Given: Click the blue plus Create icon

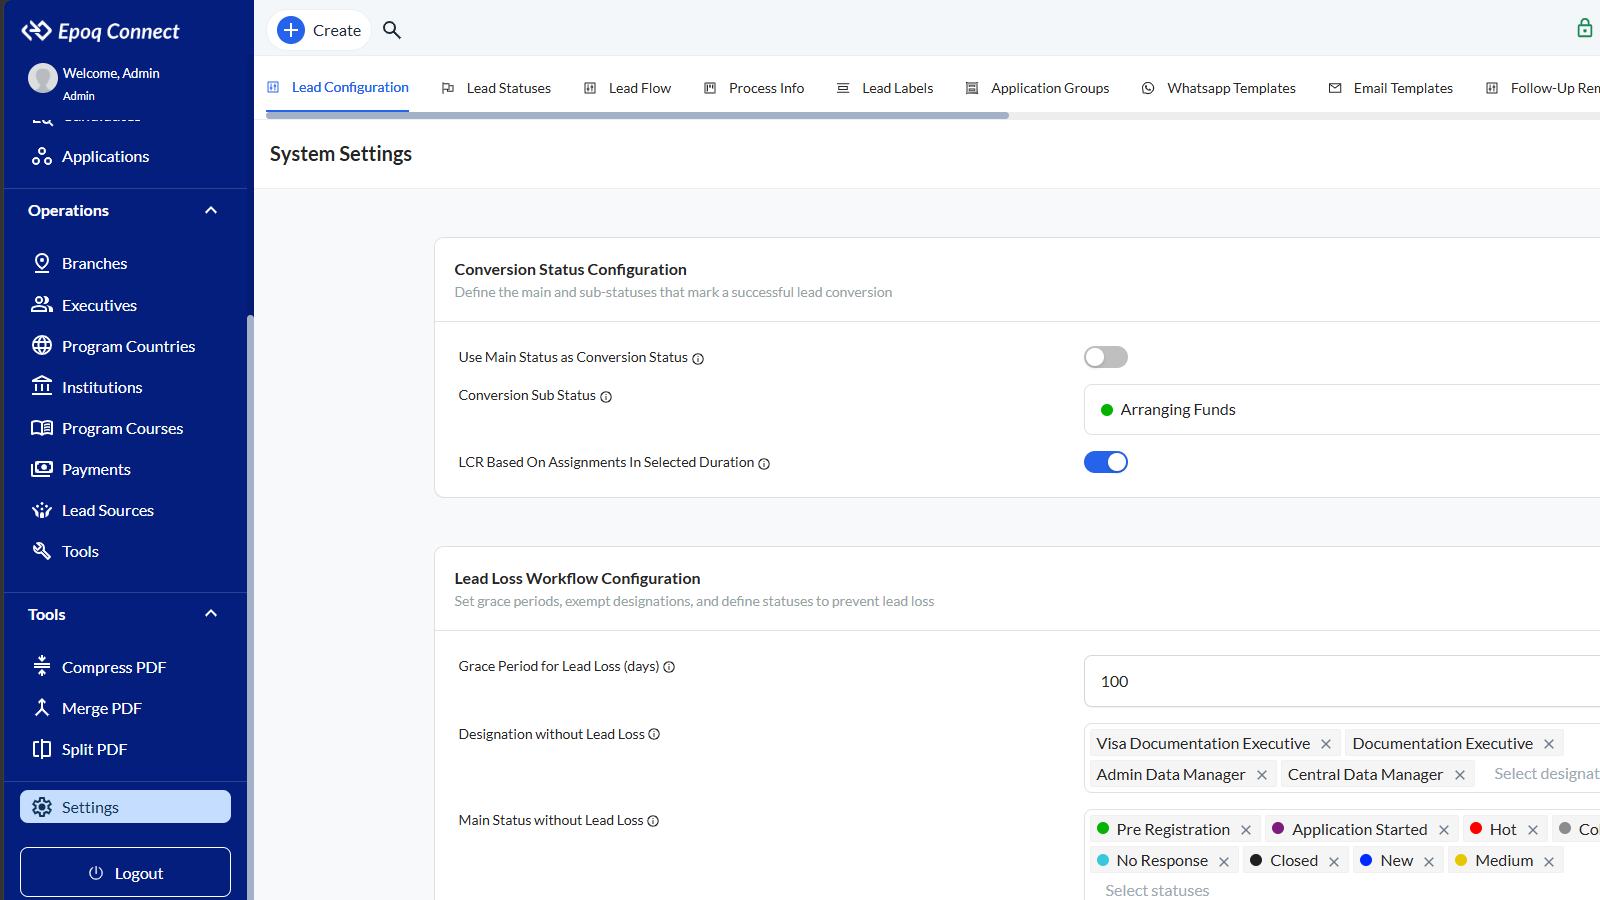Looking at the screenshot, I should click(x=291, y=30).
